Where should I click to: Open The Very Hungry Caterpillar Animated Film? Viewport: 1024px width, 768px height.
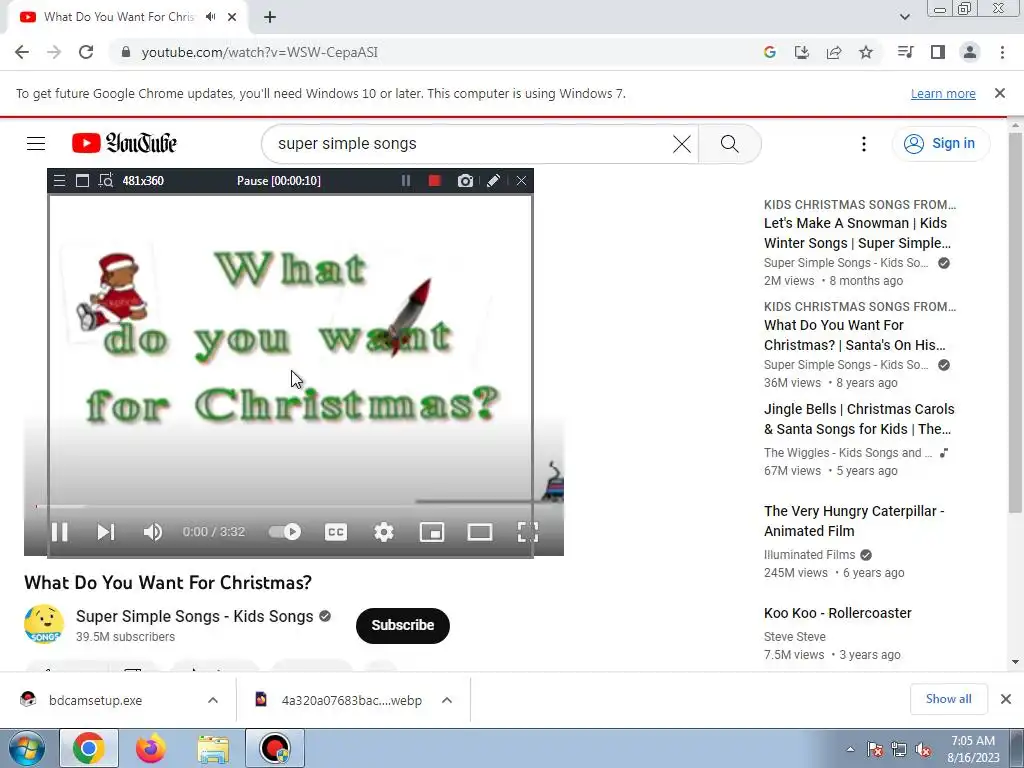click(854, 521)
